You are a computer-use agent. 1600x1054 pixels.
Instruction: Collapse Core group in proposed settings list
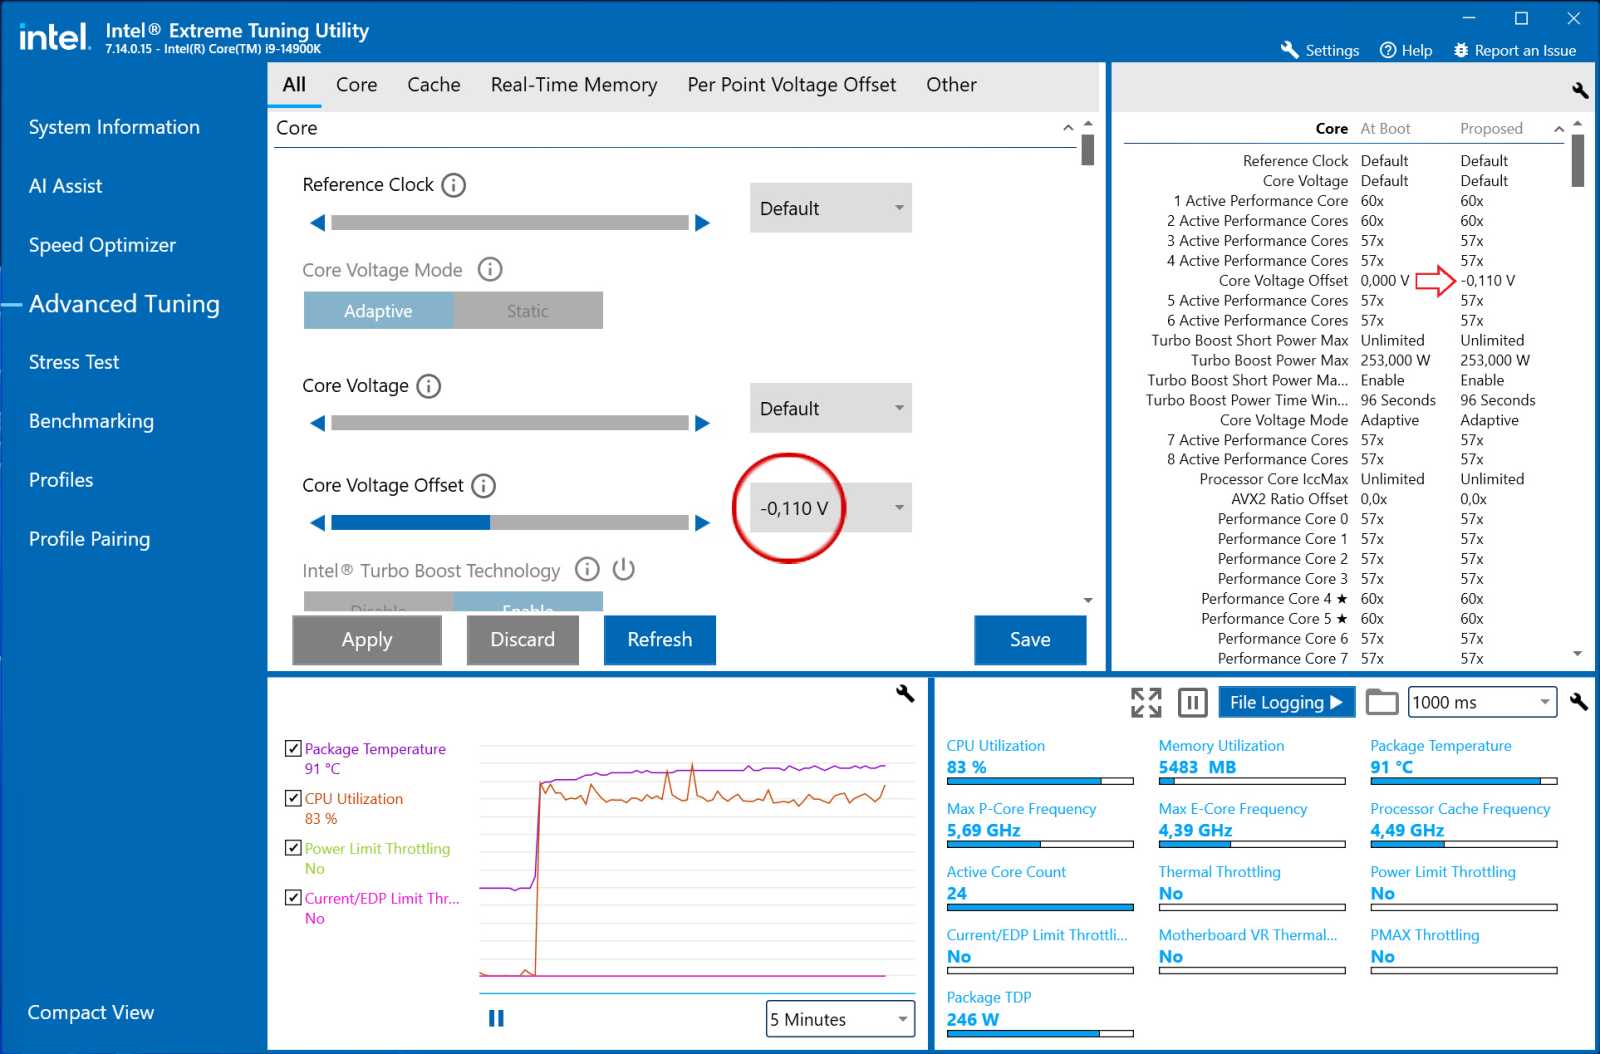pyautogui.click(x=1558, y=129)
